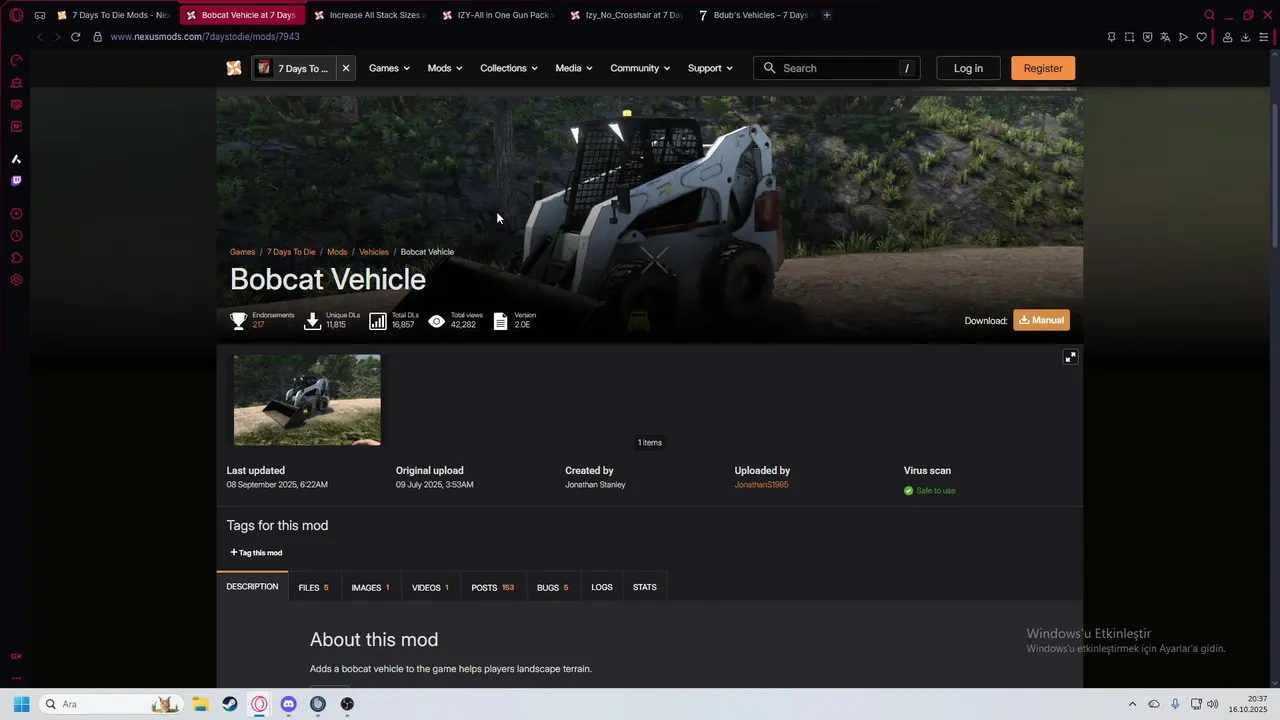Viewport: 1280px width, 720px height.
Task: Switch to the IZY-All in One Gun Pack tab
Action: [497, 15]
